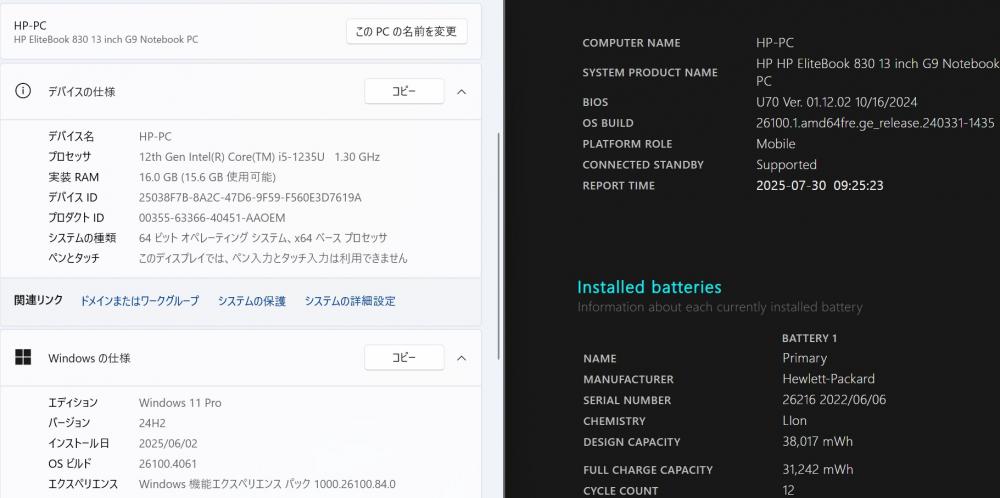Collapse the device specifications section
1000x498 pixels.
tap(462, 92)
